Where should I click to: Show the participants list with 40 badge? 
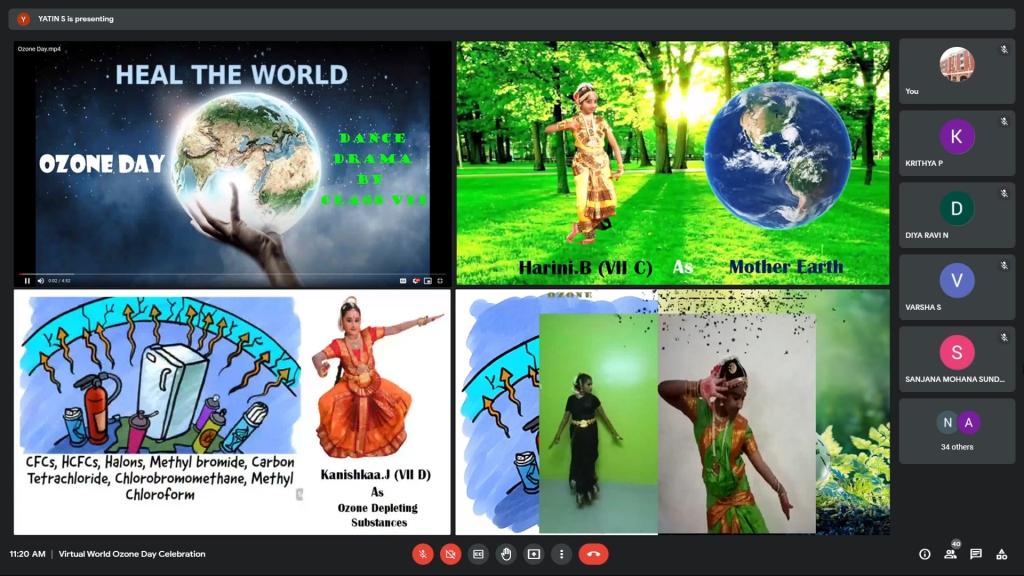(950, 554)
